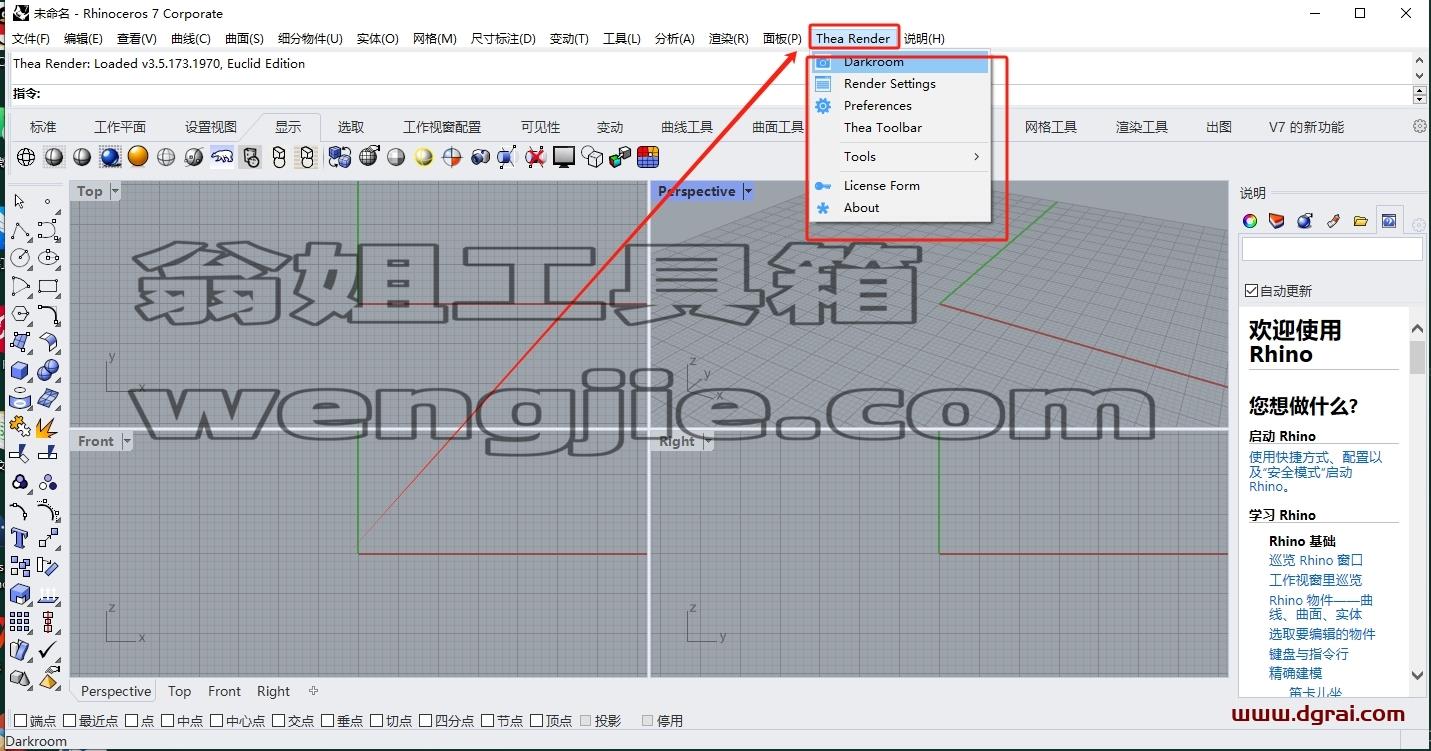Enable the 垂点 osnap checkbox
This screenshot has height=751, width=1431.
click(x=327, y=720)
